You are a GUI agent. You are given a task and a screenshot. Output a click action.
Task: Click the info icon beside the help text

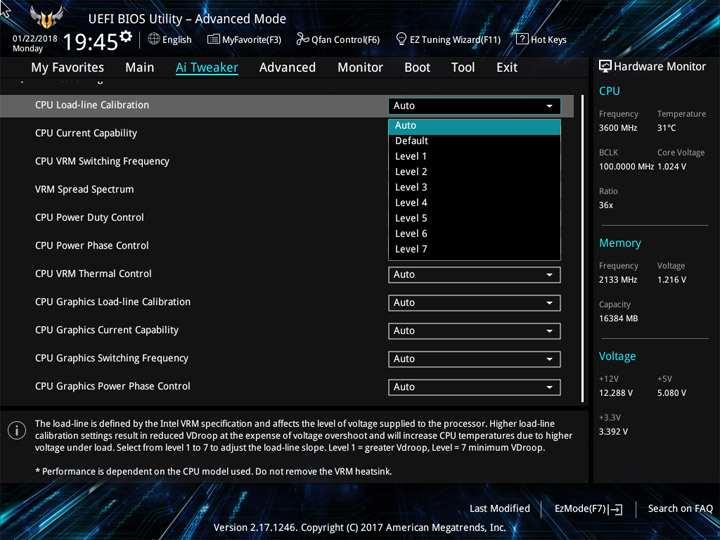click(x=16, y=430)
